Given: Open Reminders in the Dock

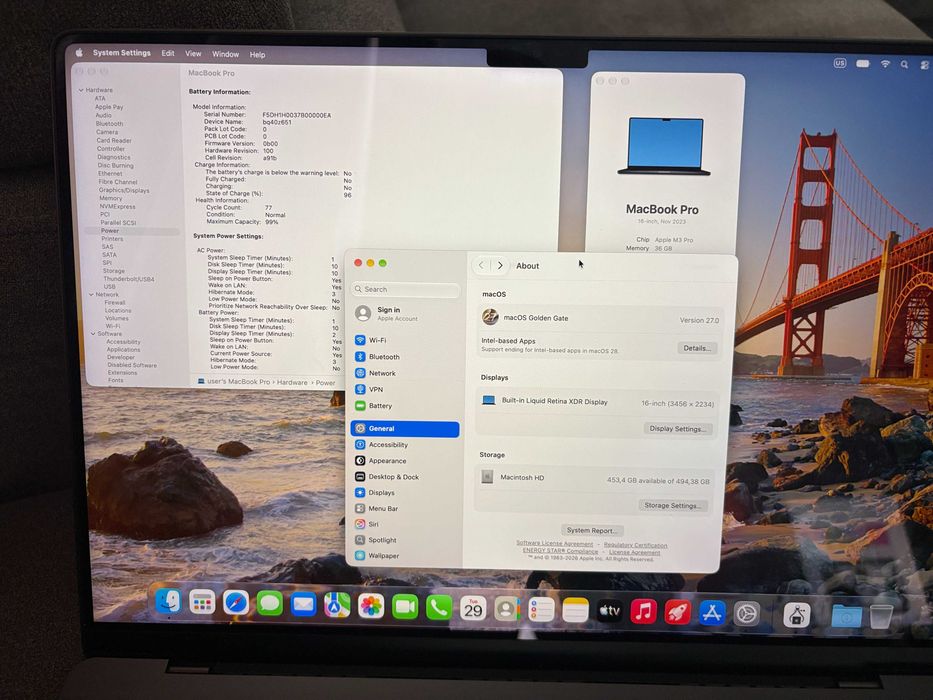Looking at the screenshot, I should click(541, 610).
